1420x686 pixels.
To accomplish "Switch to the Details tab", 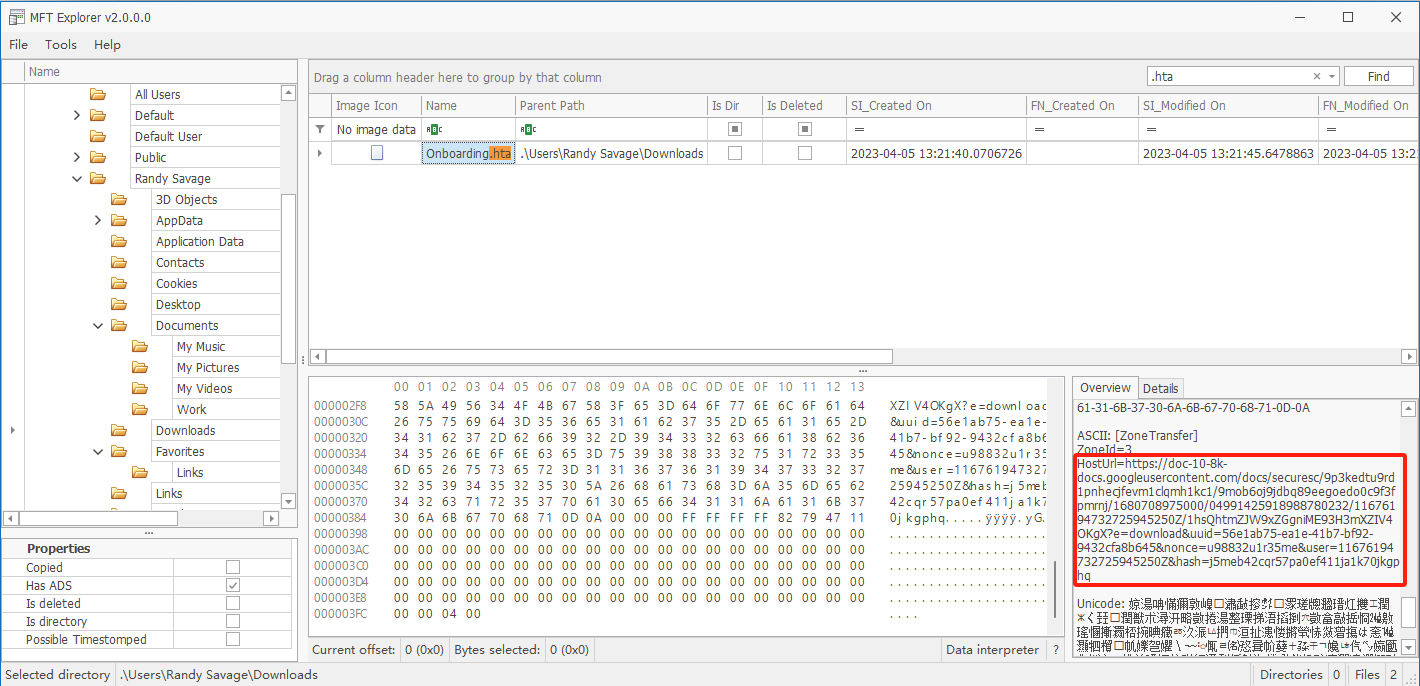I will [x=1160, y=388].
